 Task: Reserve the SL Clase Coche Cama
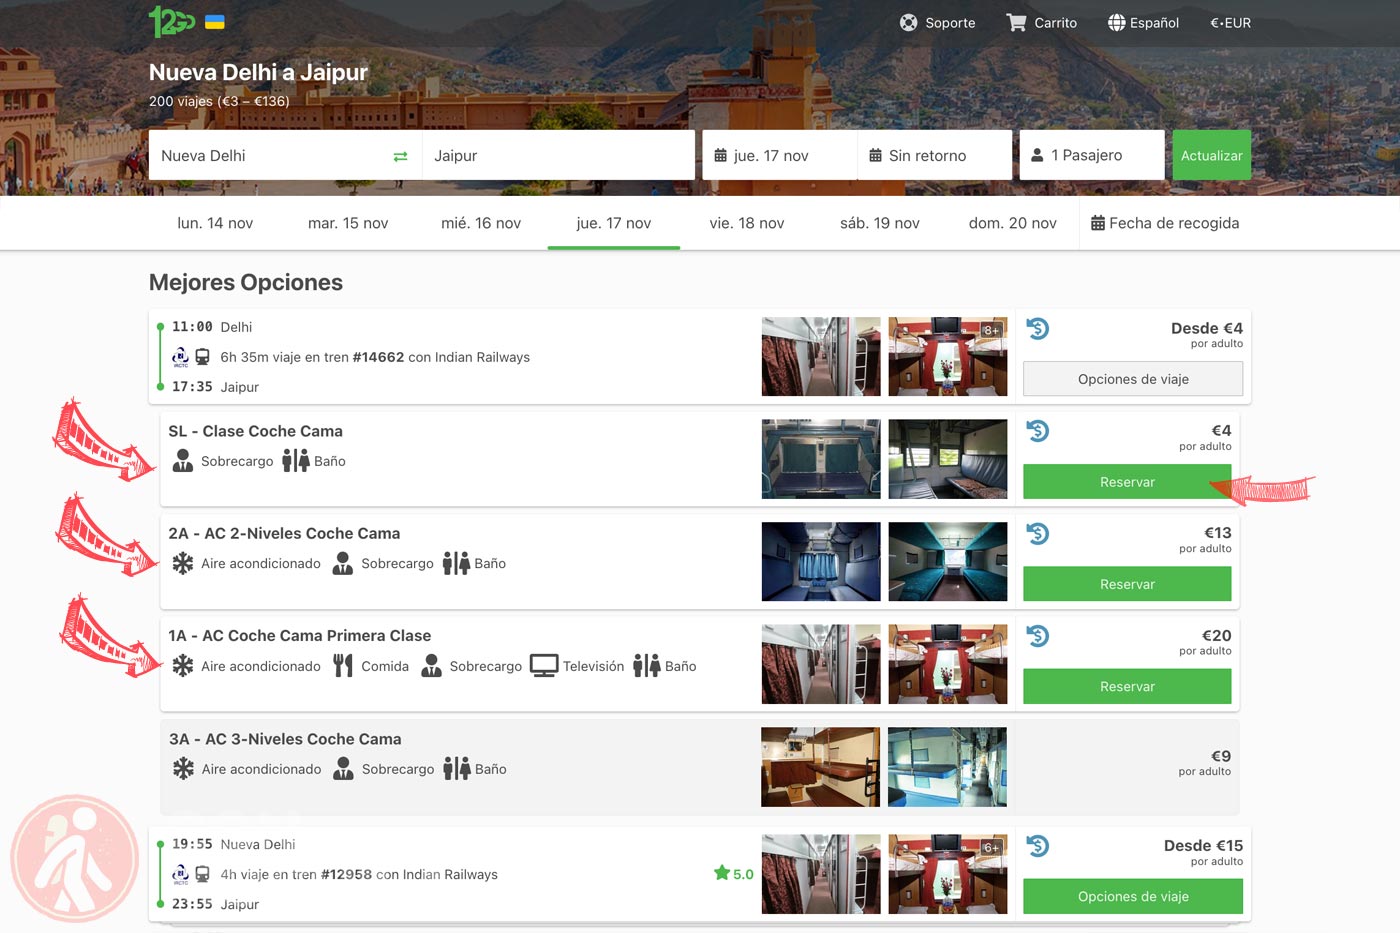click(1127, 482)
